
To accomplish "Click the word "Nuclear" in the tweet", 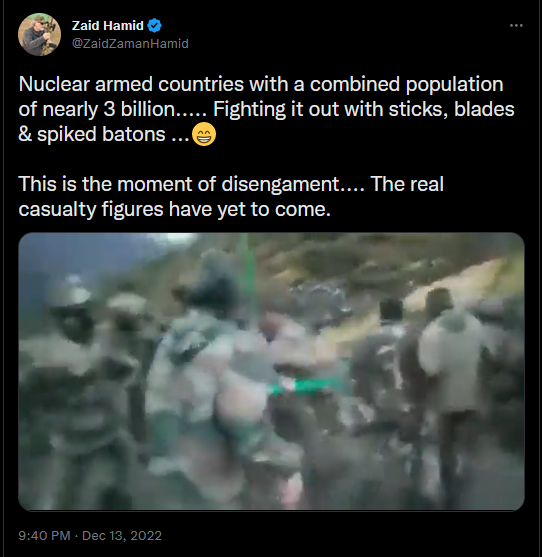I will (x=54, y=85).
